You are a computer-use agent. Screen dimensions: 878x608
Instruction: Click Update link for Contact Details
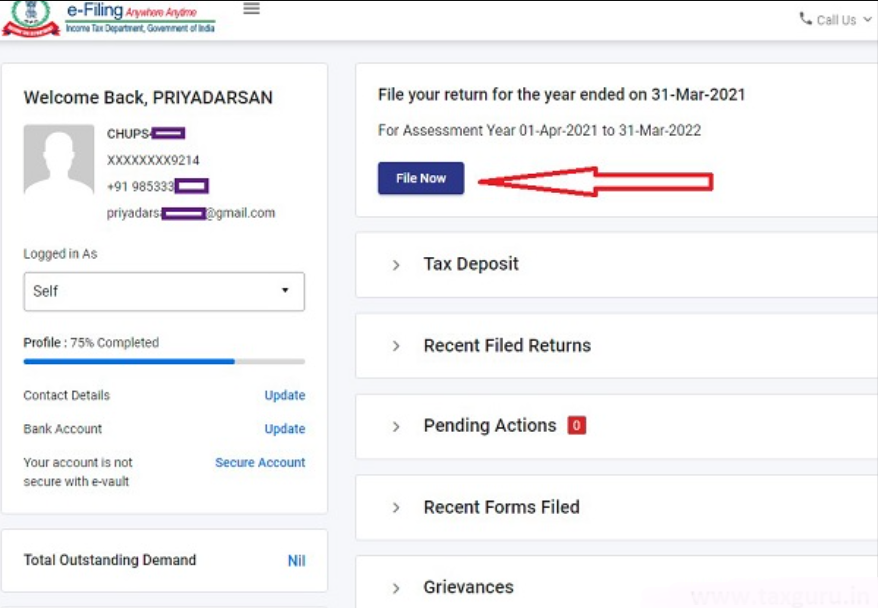(284, 395)
